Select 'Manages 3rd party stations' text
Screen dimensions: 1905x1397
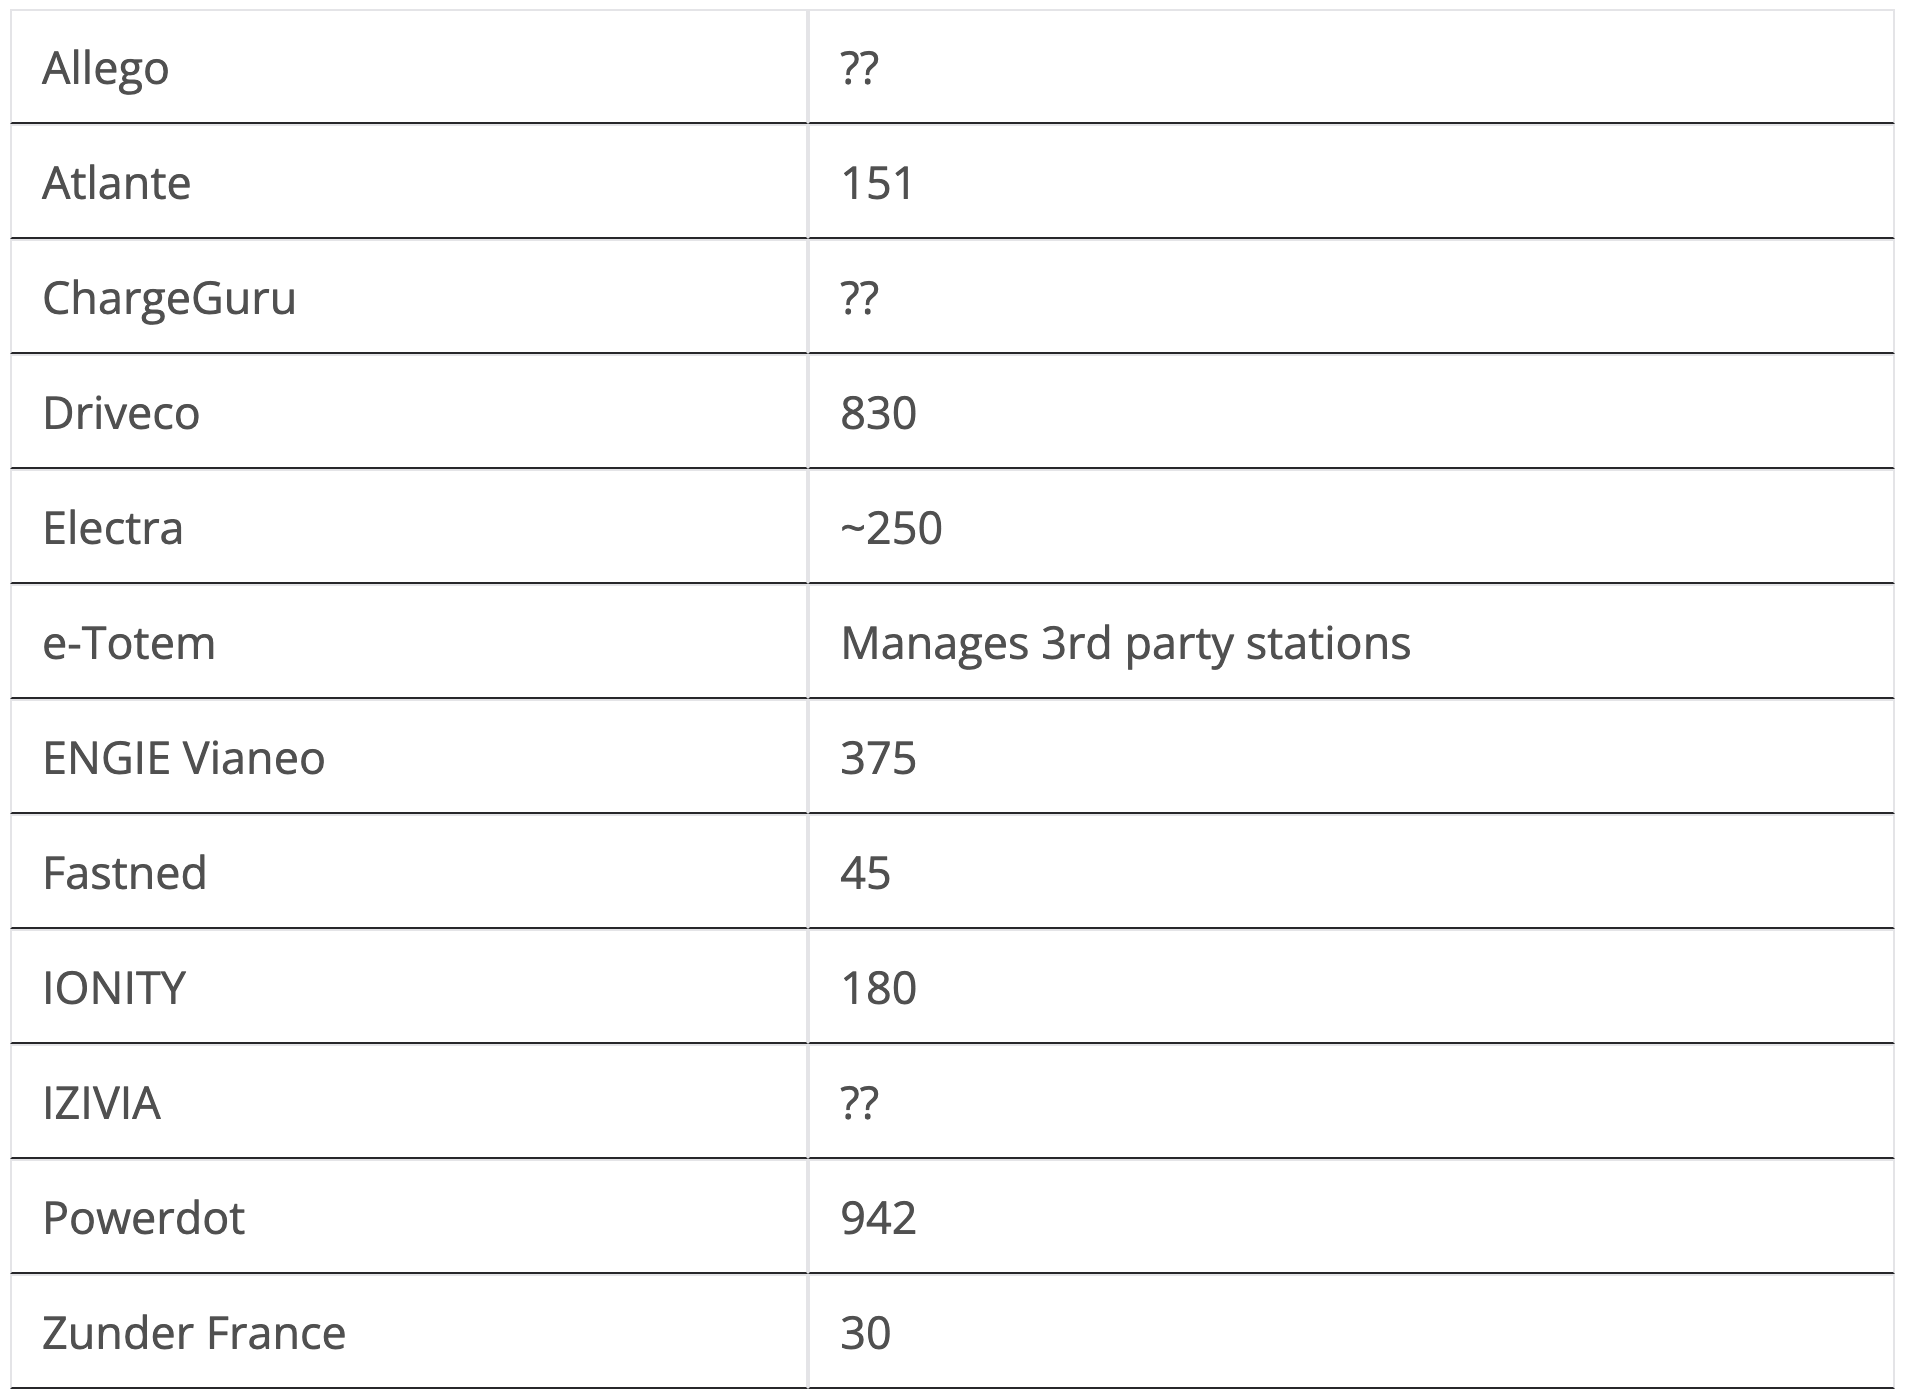click(x=1125, y=643)
